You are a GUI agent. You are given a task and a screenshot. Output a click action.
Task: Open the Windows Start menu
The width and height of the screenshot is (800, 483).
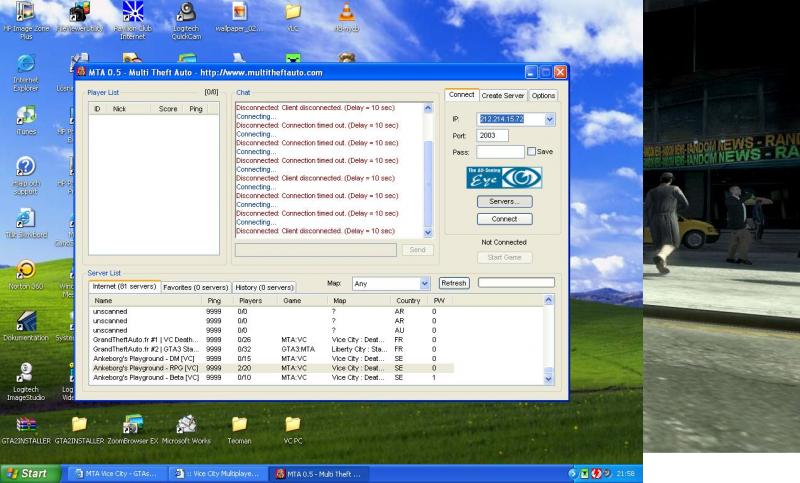tap(31, 473)
